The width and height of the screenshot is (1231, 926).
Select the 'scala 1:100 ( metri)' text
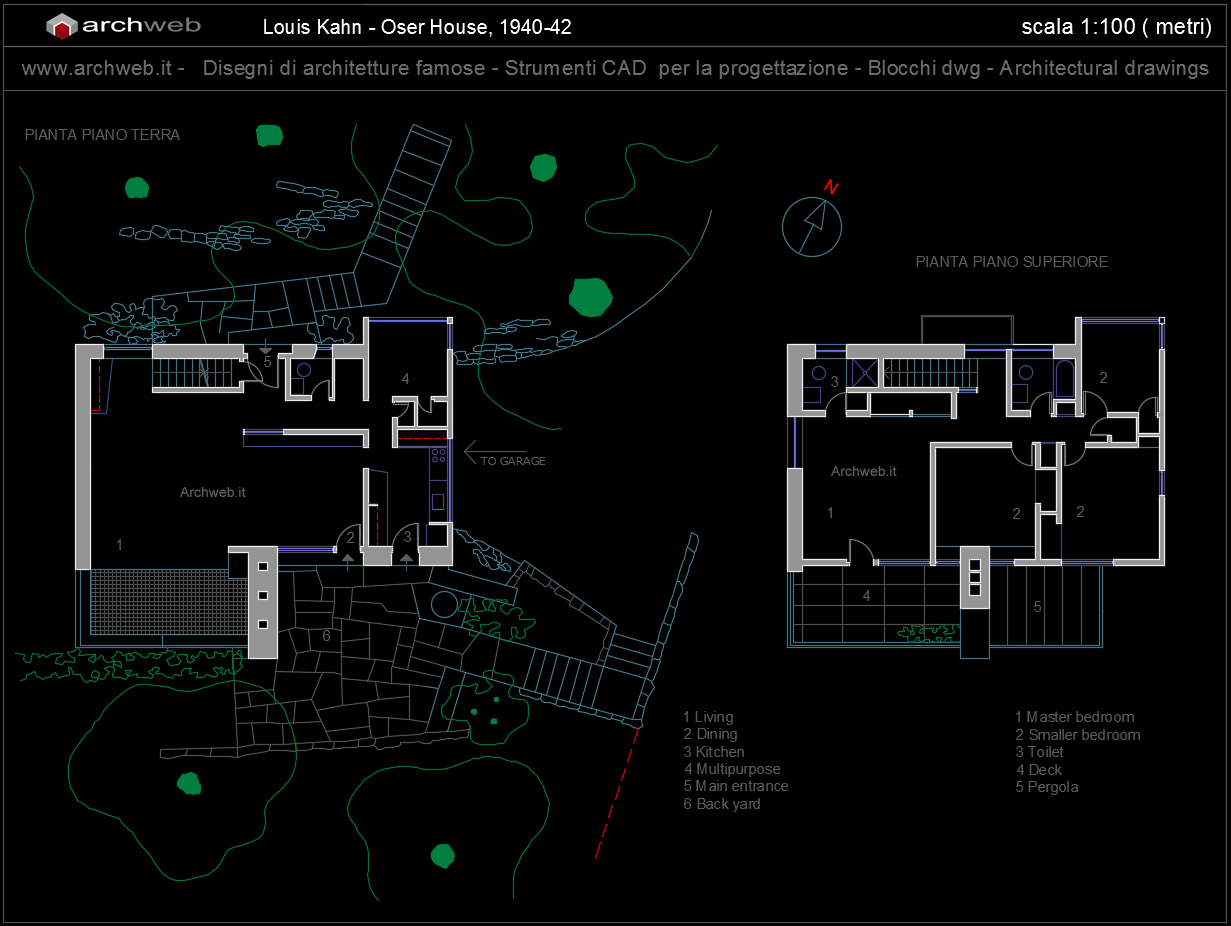1116,27
